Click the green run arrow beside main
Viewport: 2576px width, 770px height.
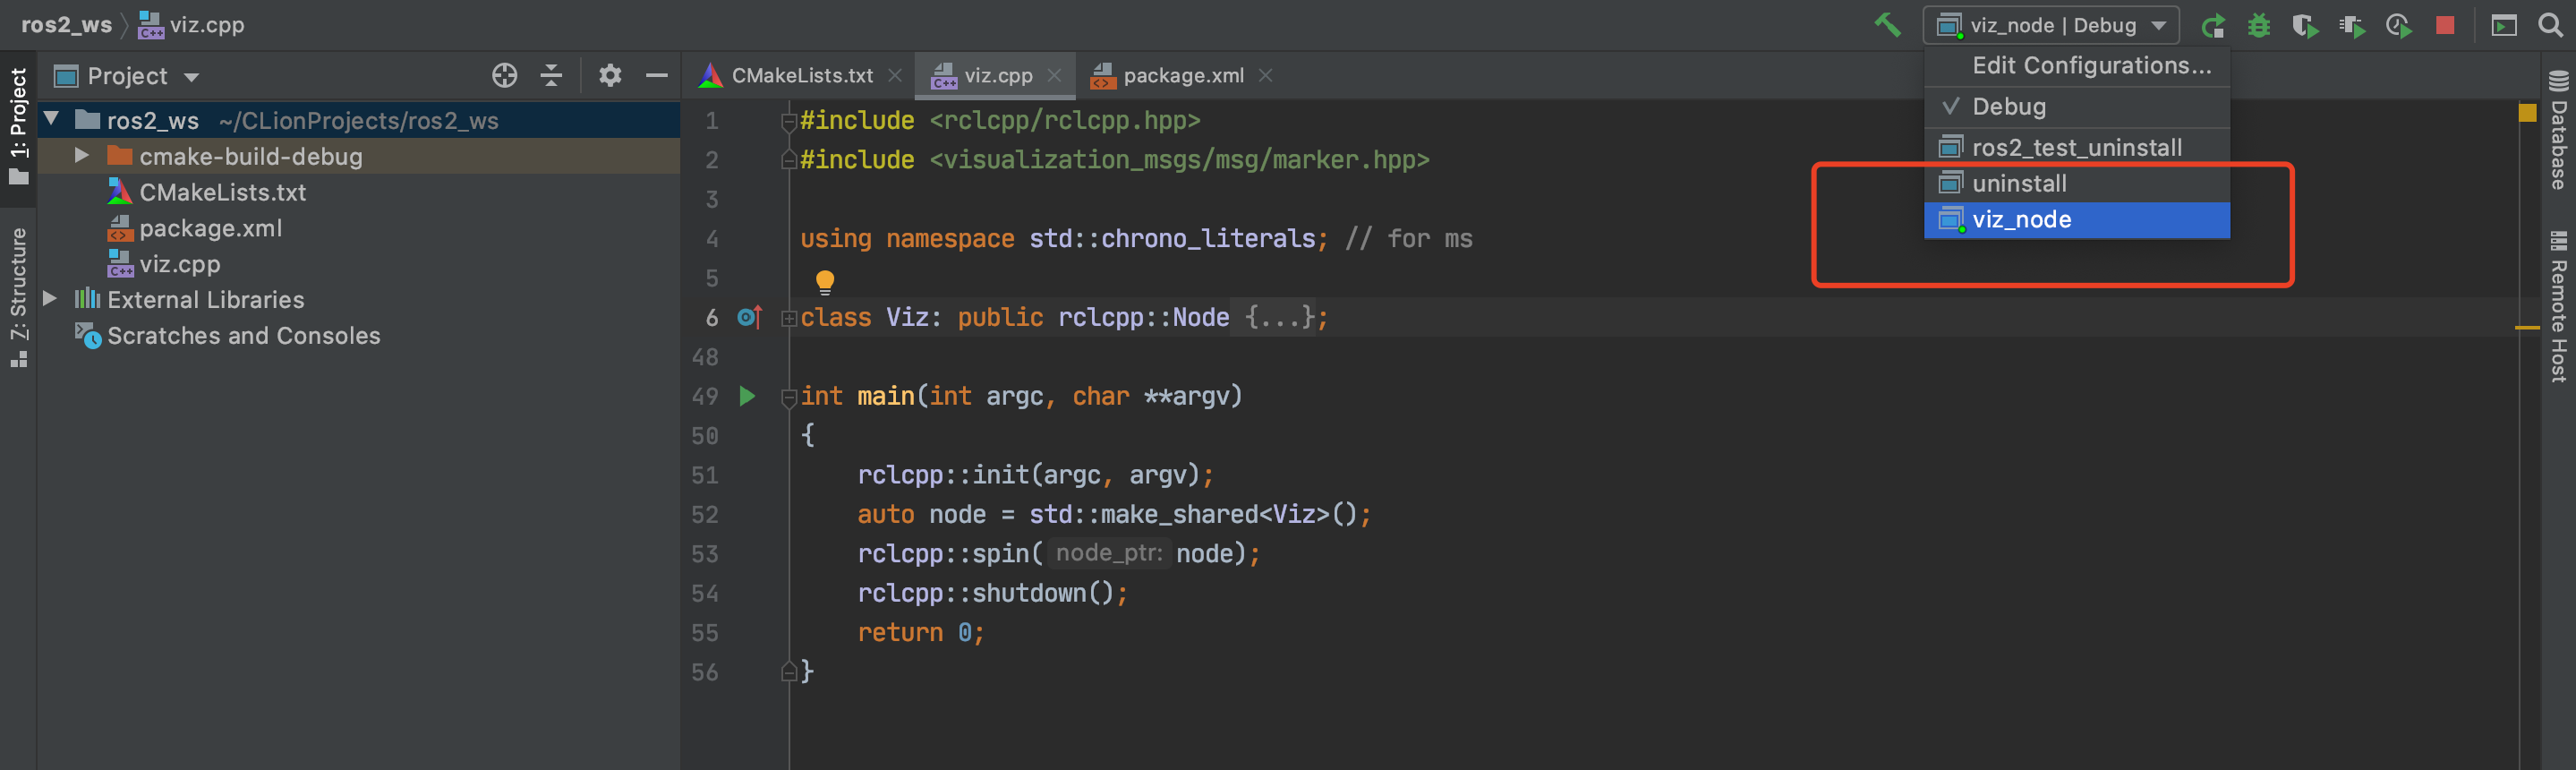click(x=747, y=396)
